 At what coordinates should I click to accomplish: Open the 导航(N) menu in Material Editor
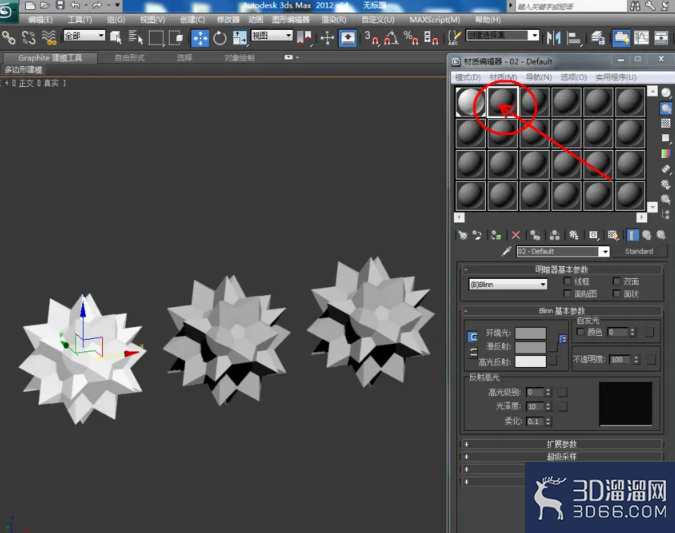click(x=539, y=77)
